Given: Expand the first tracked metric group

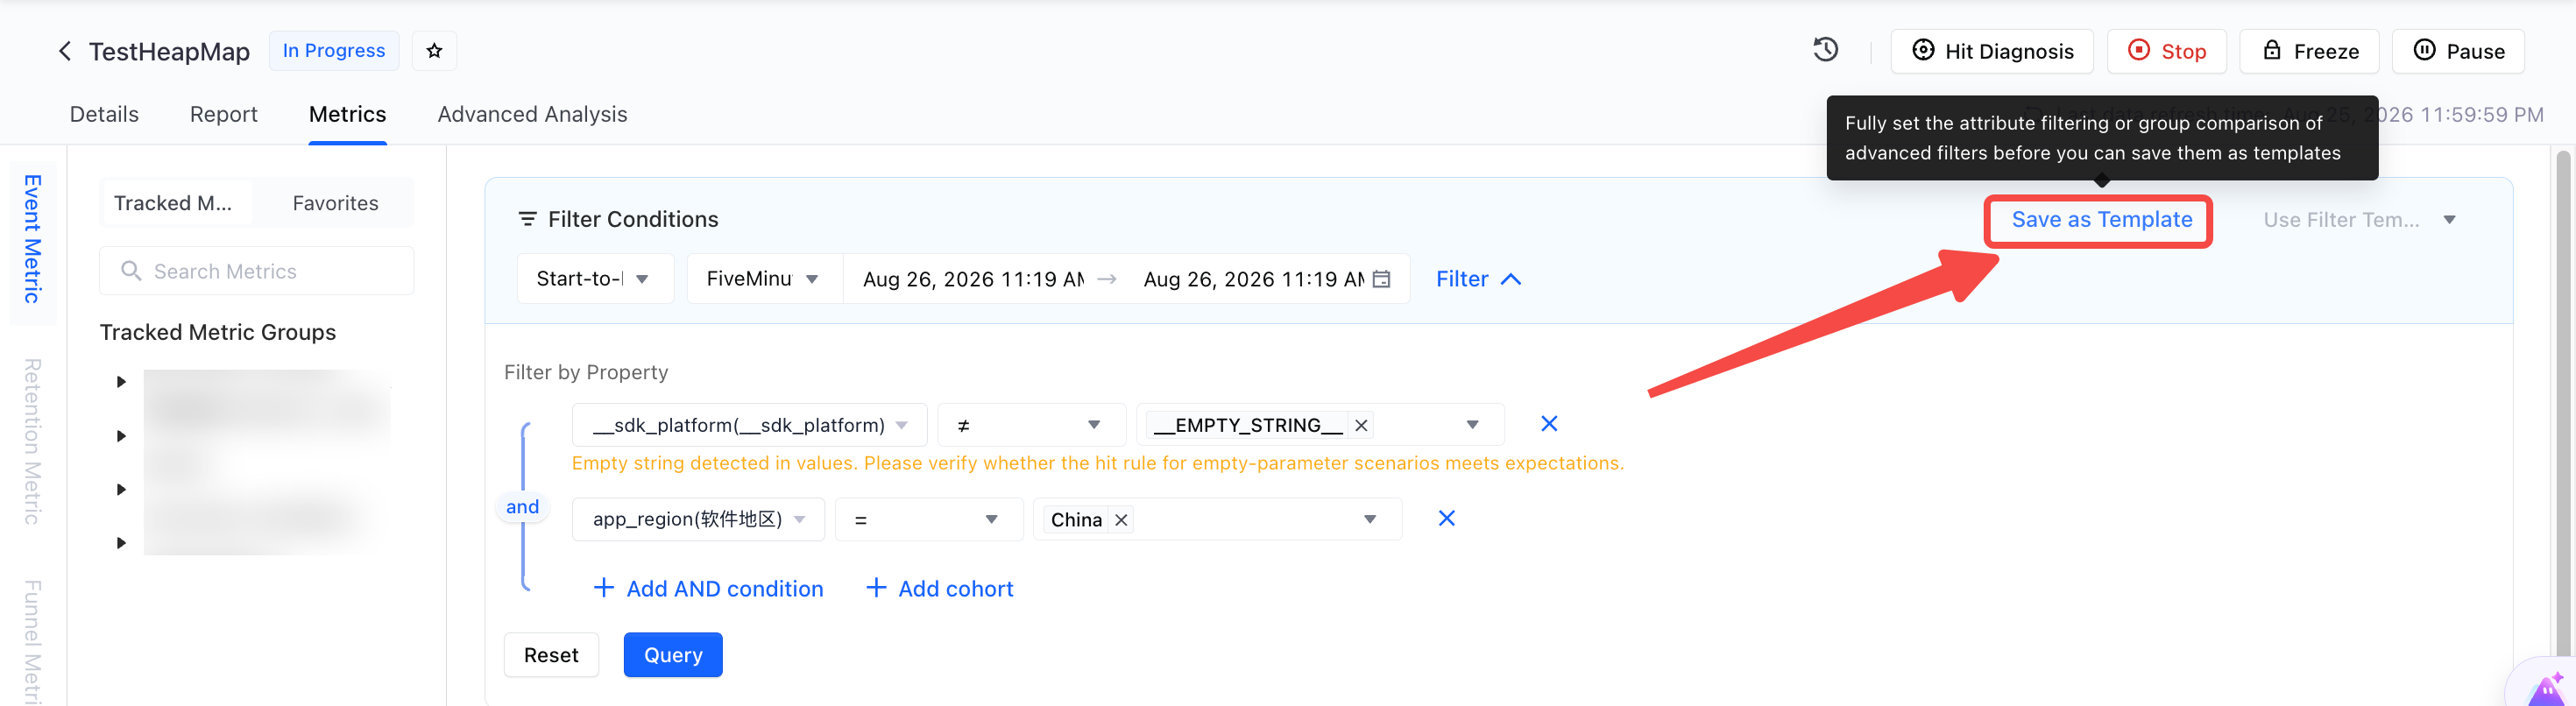Looking at the screenshot, I should (x=121, y=382).
